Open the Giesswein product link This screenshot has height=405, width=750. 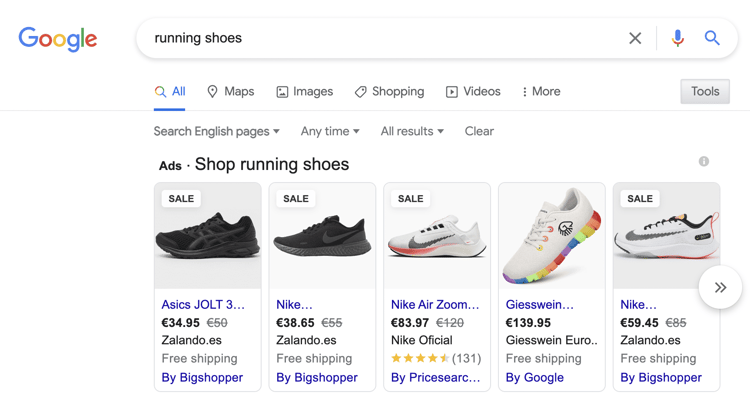click(540, 305)
